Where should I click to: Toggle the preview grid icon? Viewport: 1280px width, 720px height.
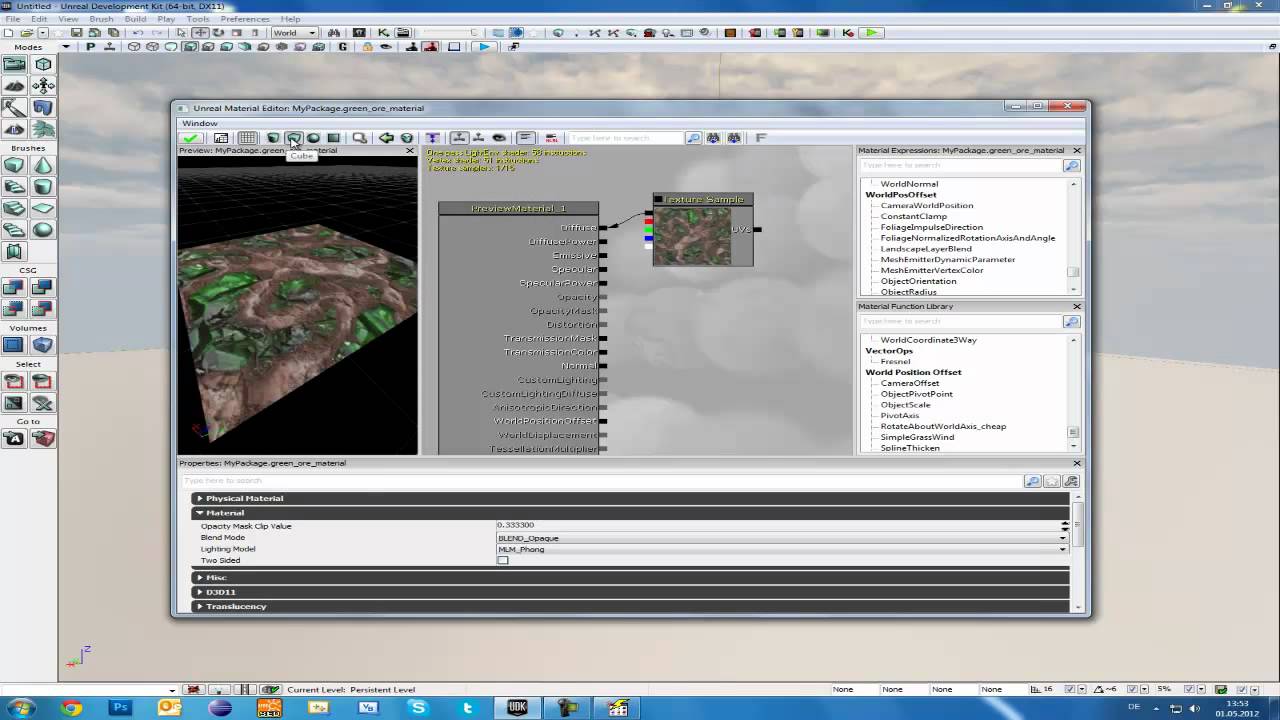pos(247,138)
